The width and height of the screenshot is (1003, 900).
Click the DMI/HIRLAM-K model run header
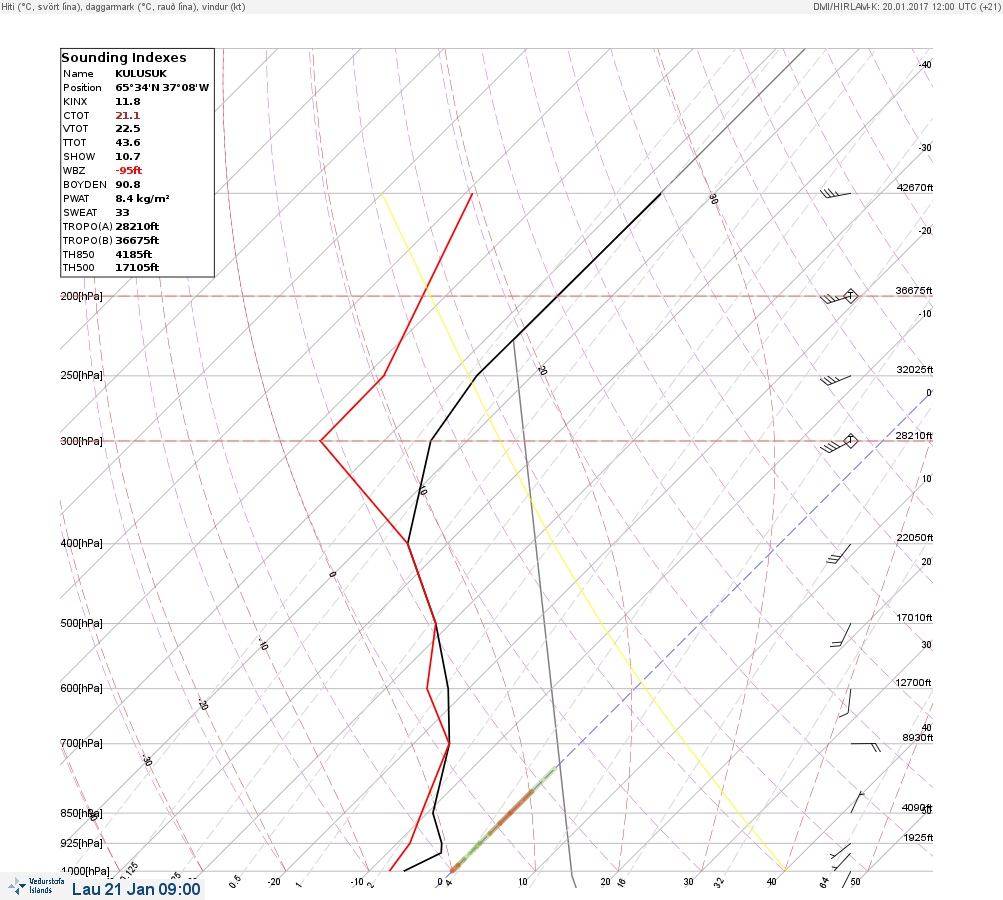[x=906, y=6]
